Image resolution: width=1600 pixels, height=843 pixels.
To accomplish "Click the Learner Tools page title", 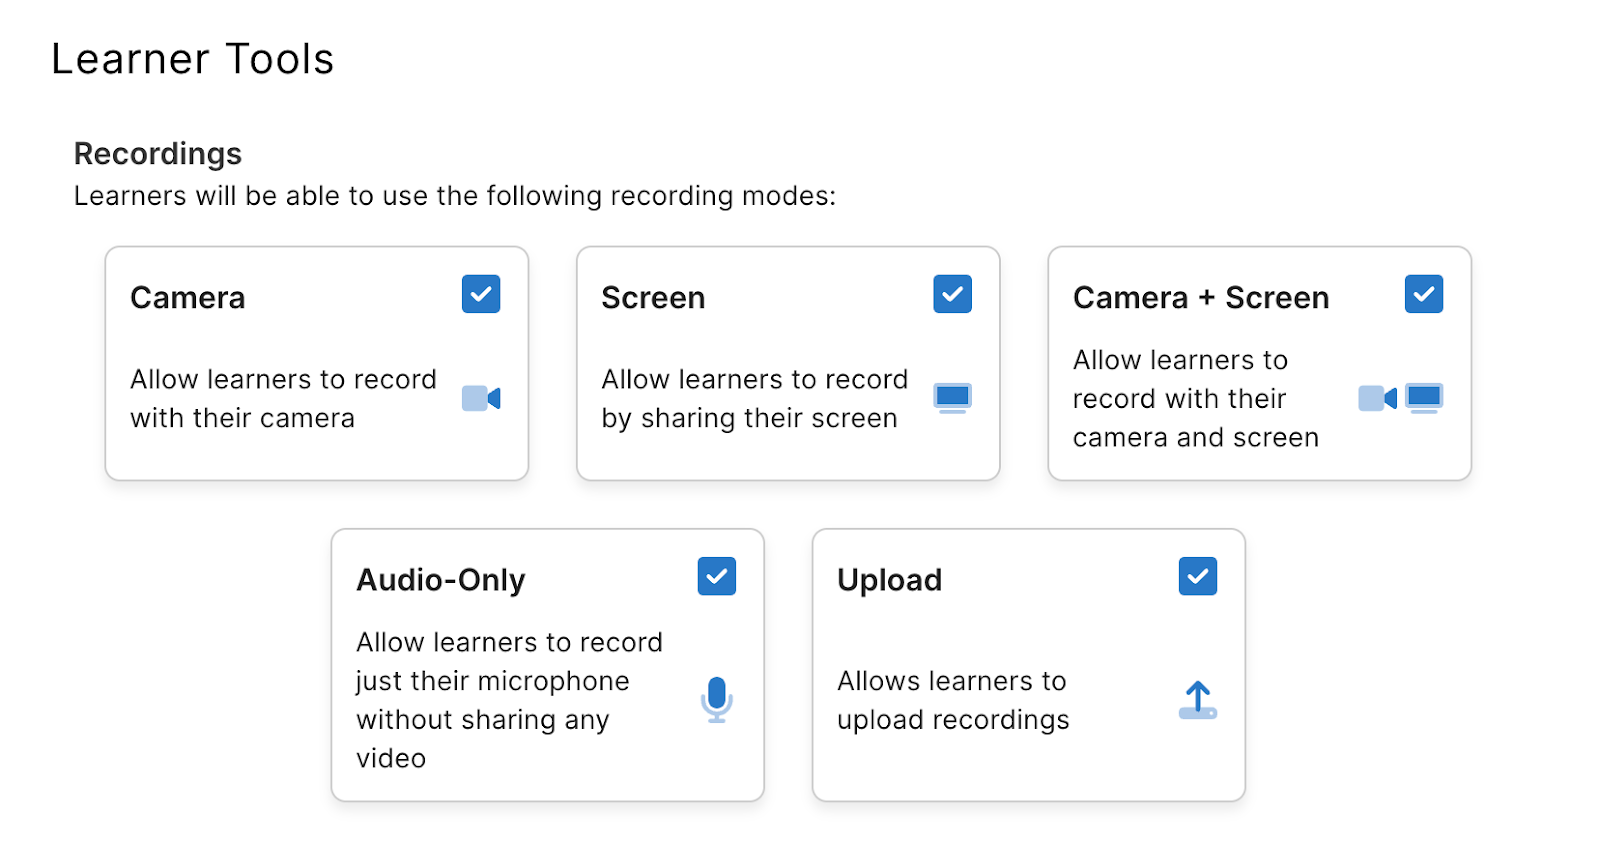I will [192, 59].
